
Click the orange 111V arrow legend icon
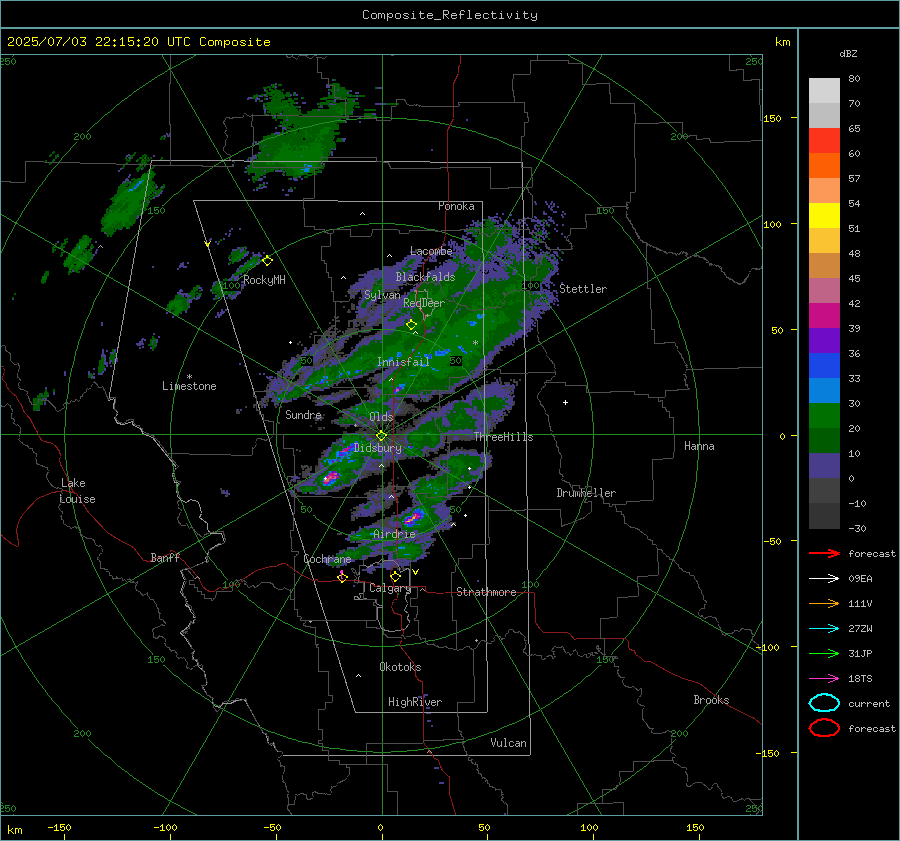tap(824, 603)
